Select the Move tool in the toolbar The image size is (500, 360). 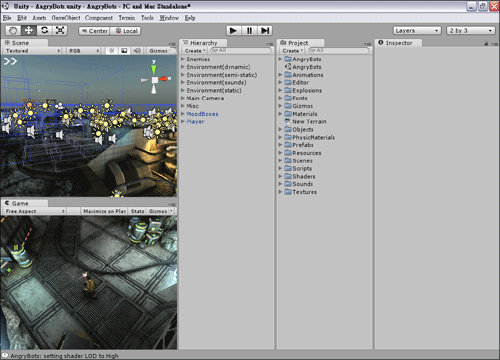[x=29, y=31]
